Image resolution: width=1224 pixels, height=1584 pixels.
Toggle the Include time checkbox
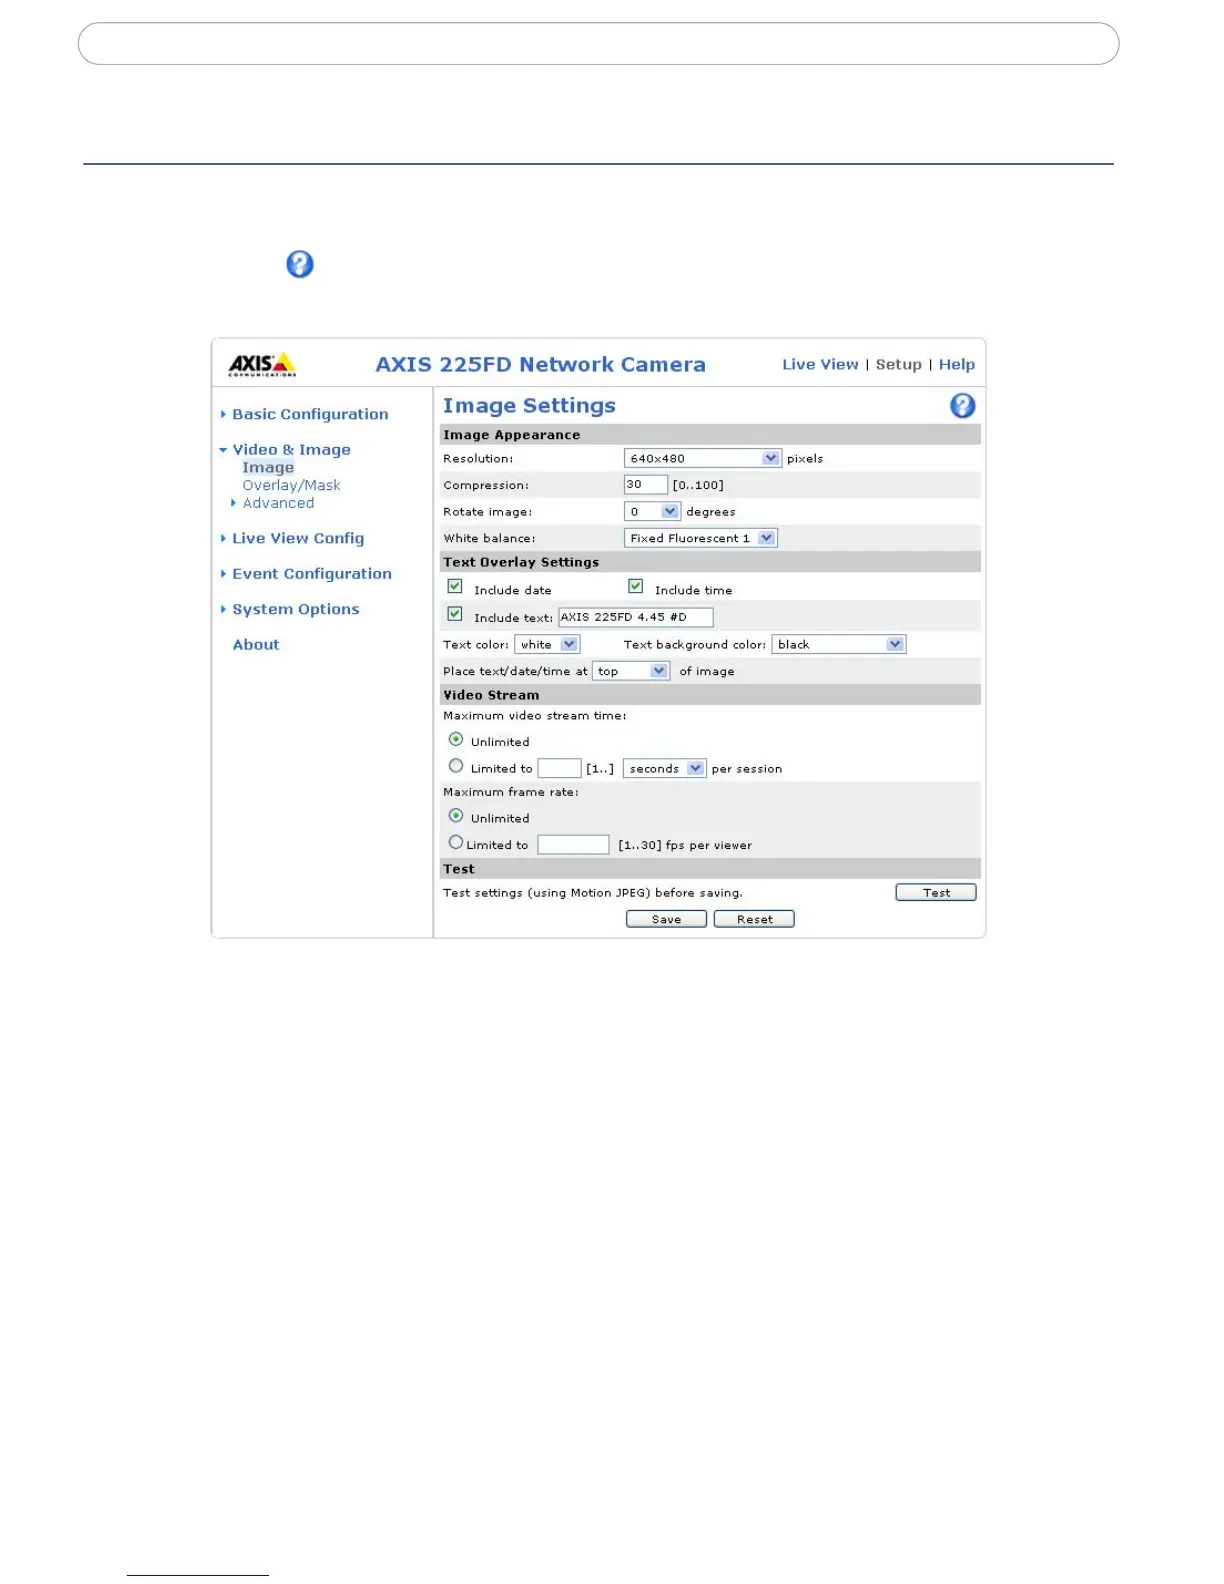pos(635,587)
